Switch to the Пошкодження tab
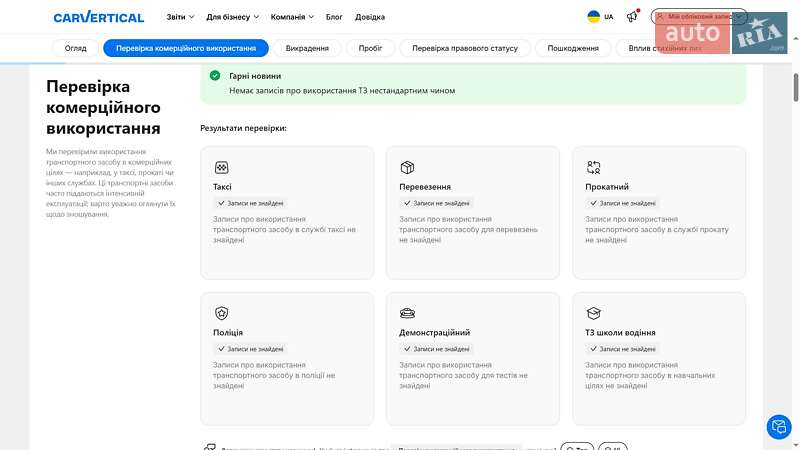Image resolution: width=800 pixels, height=450 pixels. coord(573,48)
